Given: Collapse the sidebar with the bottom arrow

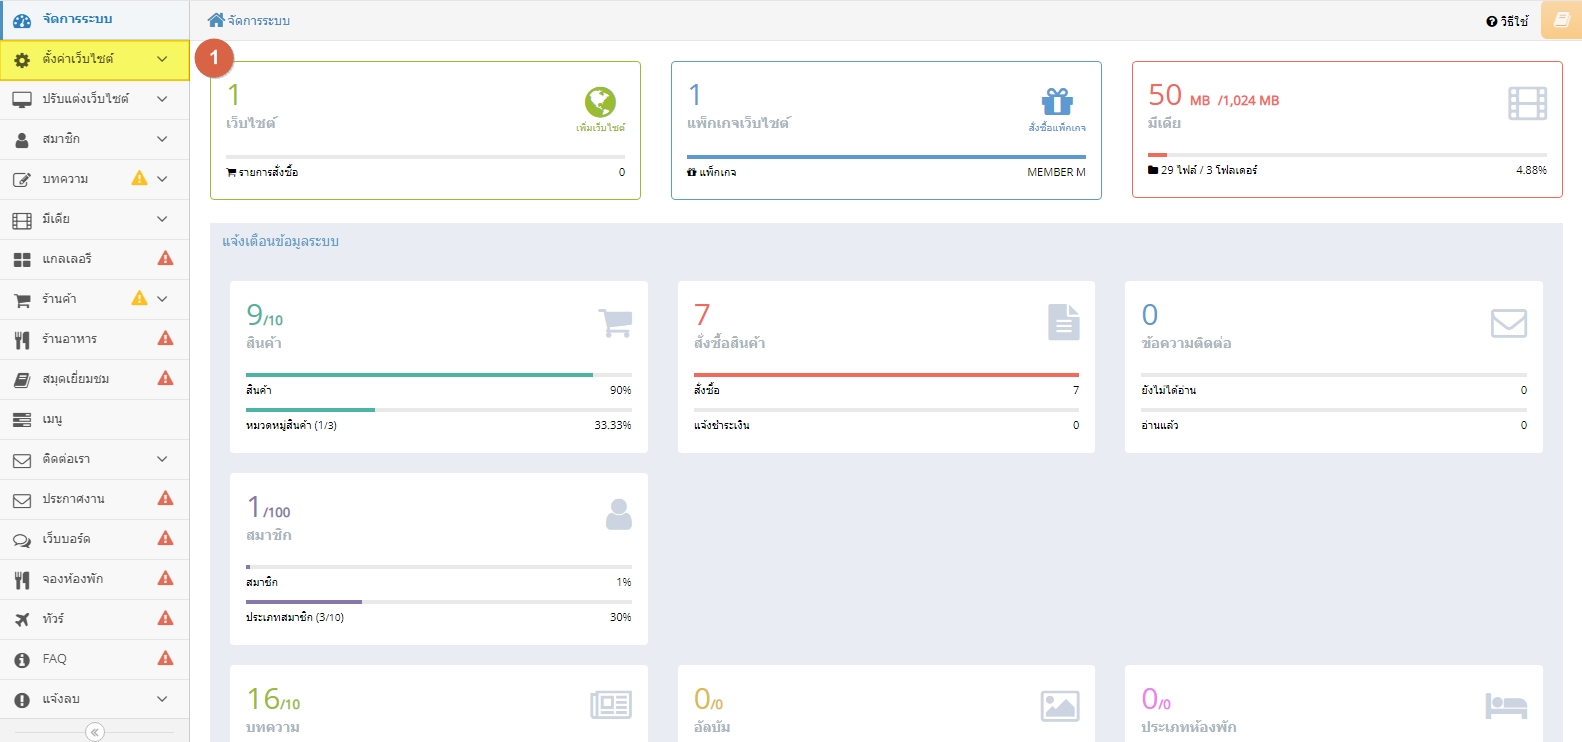Looking at the screenshot, I should tap(95, 732).
